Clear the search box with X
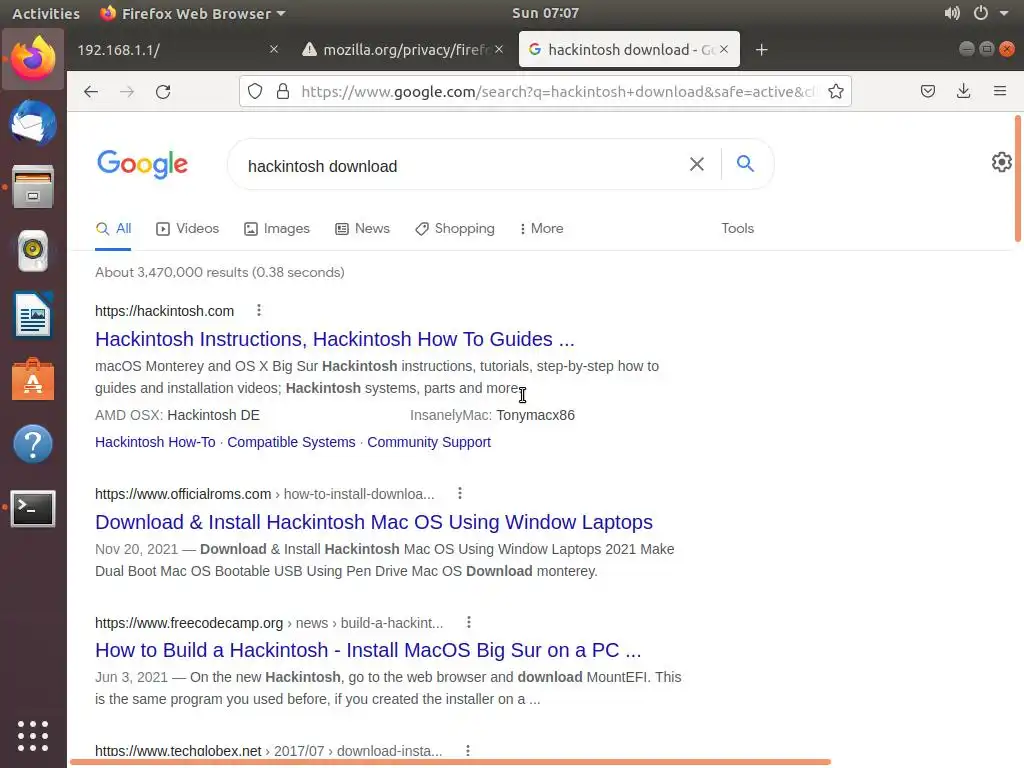The image size is (1024, 768). [x=697, y=164]
